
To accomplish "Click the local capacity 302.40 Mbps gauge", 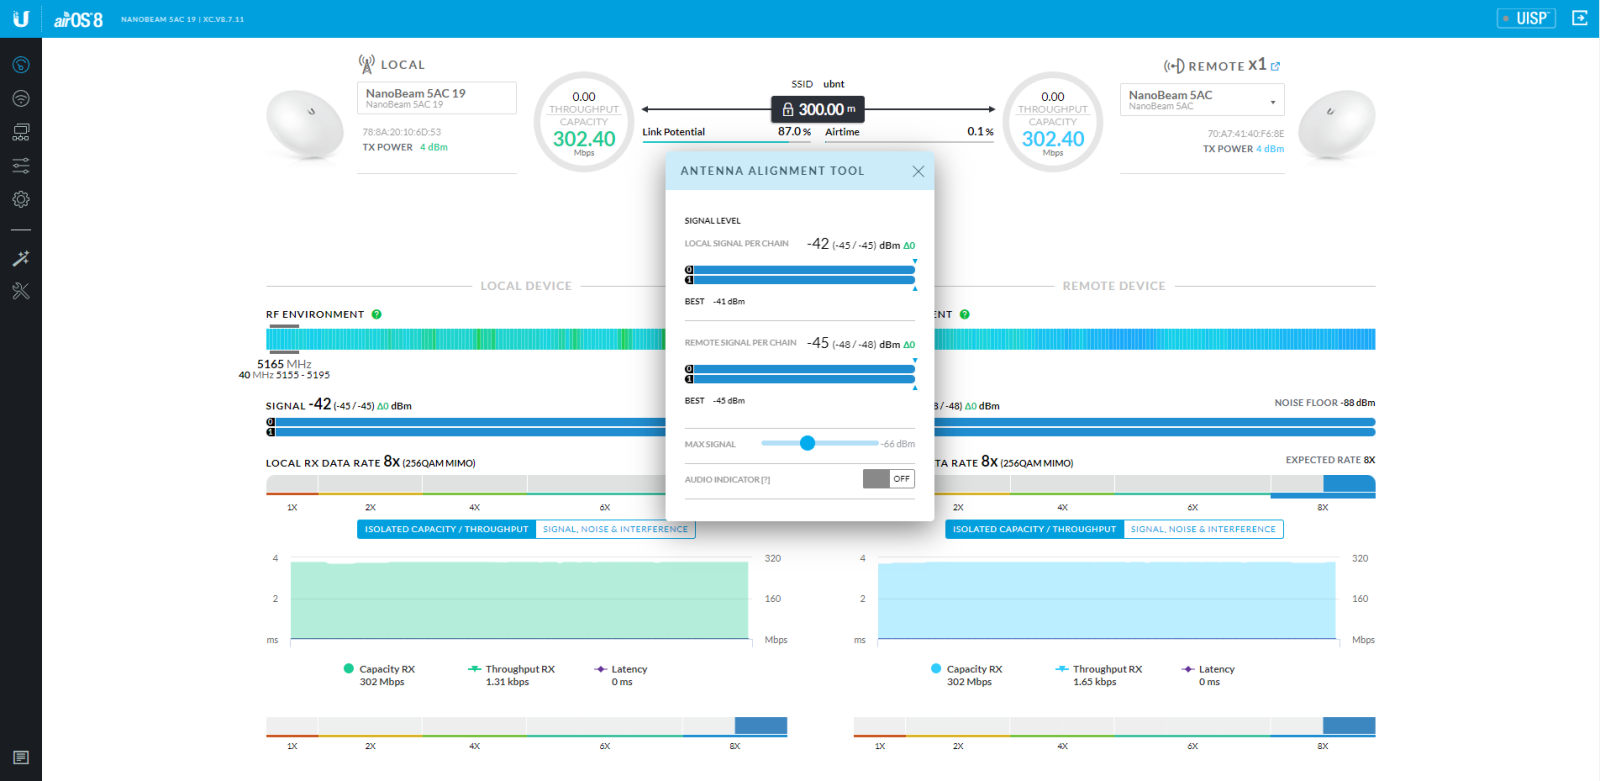I will coord(584,122).
